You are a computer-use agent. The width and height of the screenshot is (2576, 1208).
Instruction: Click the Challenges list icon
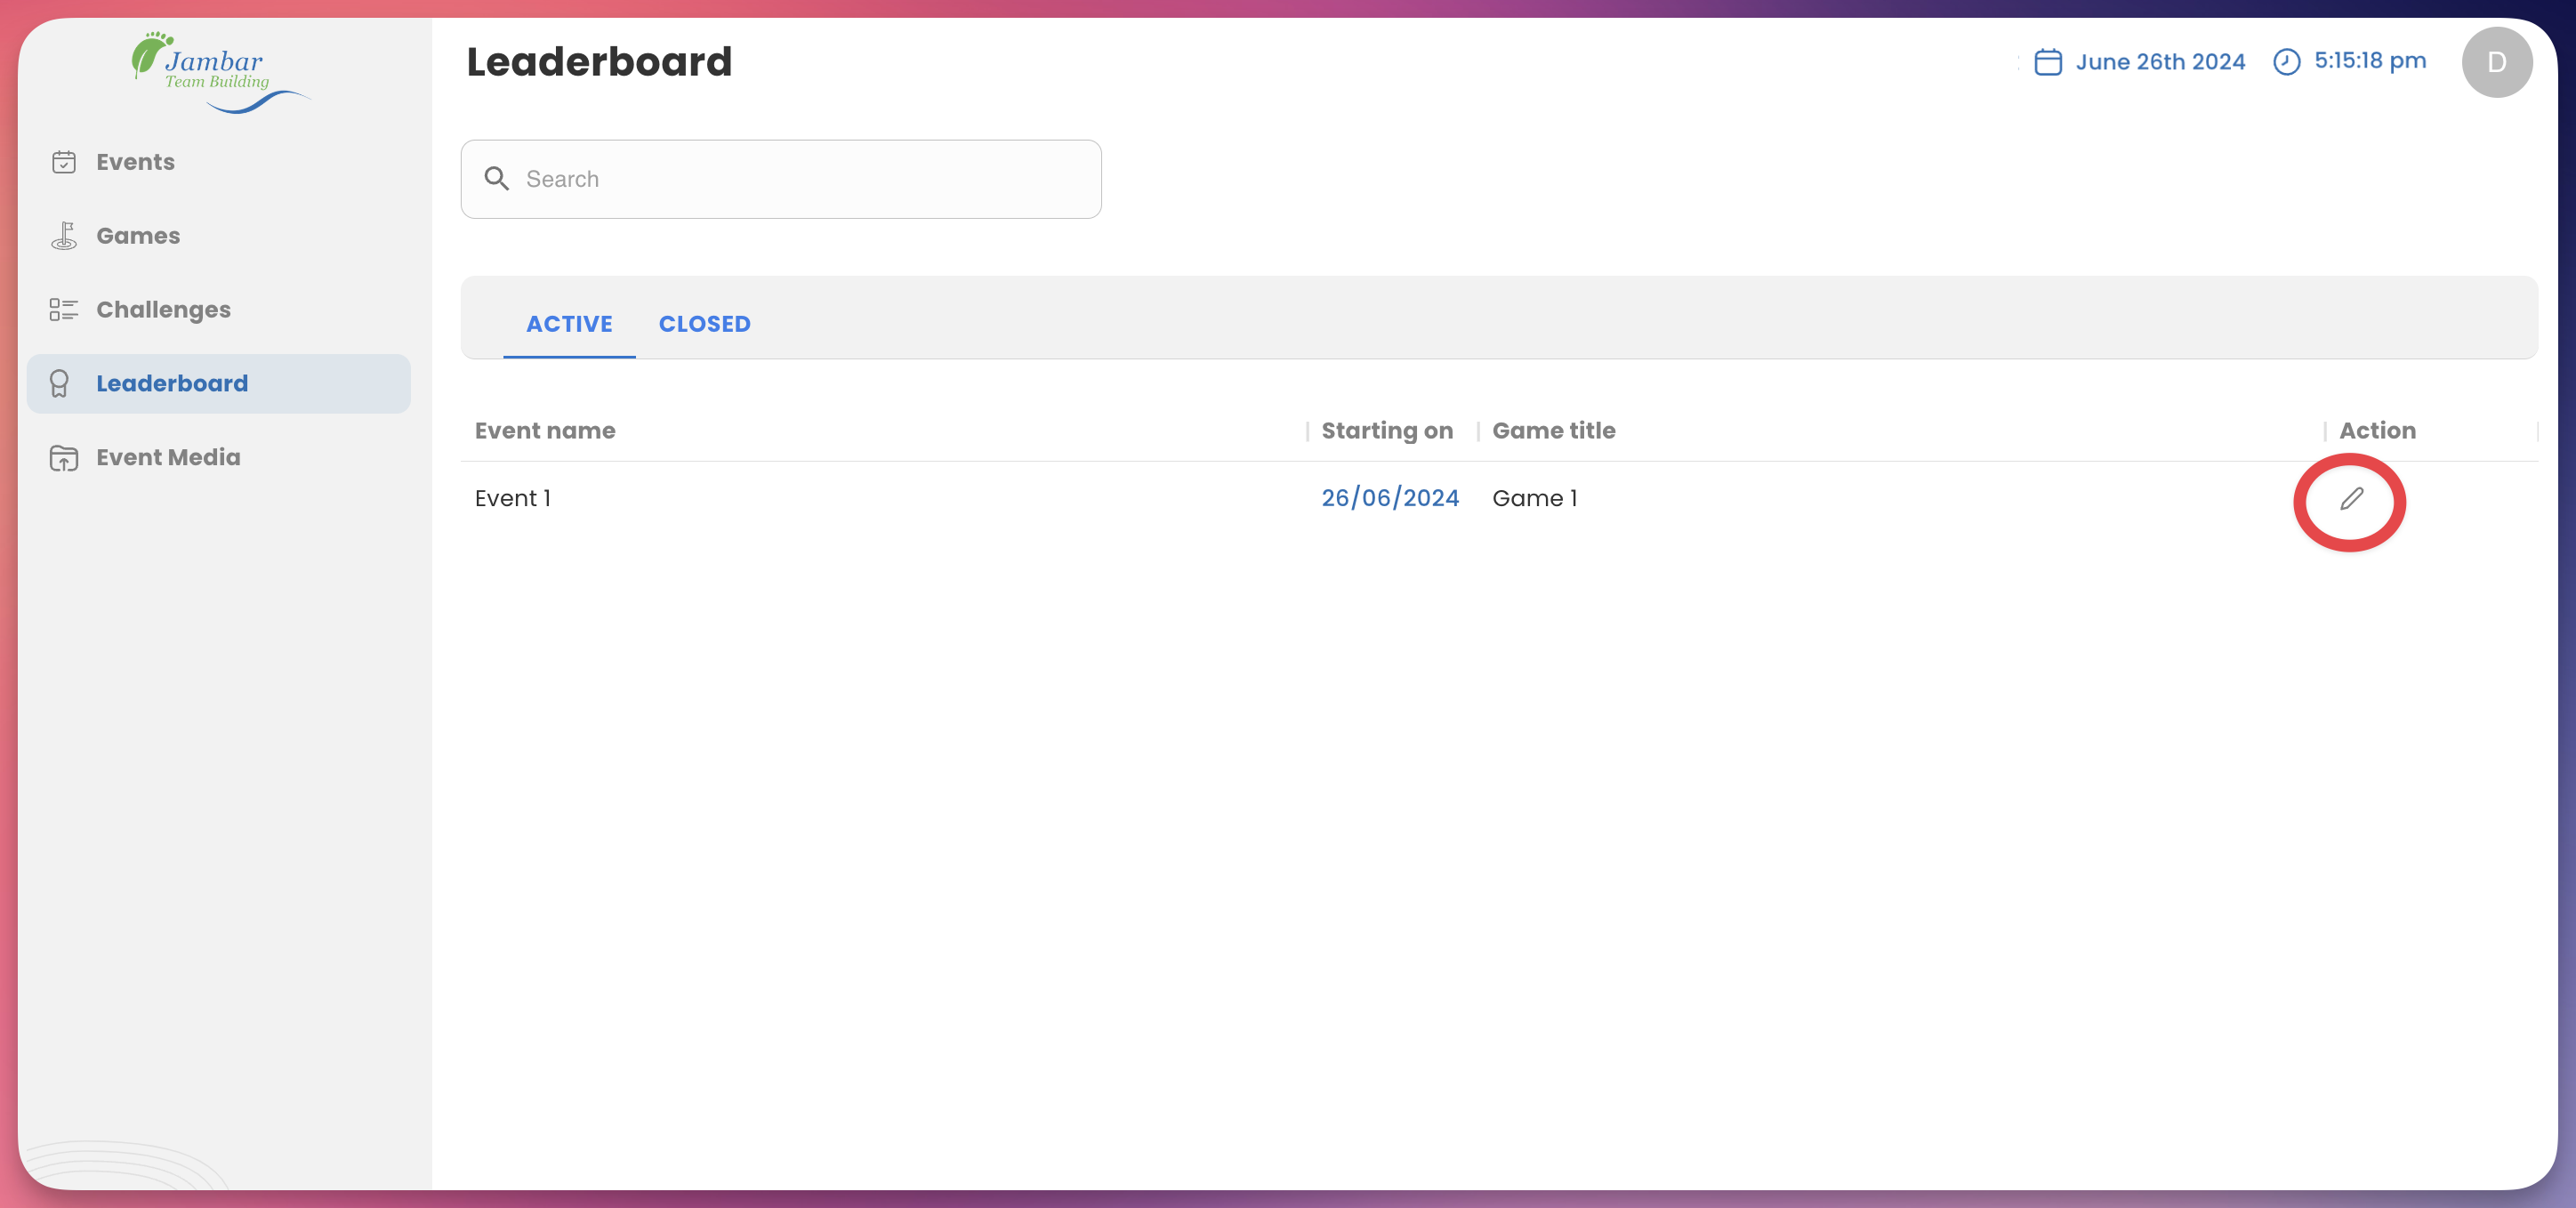[64, 310]
